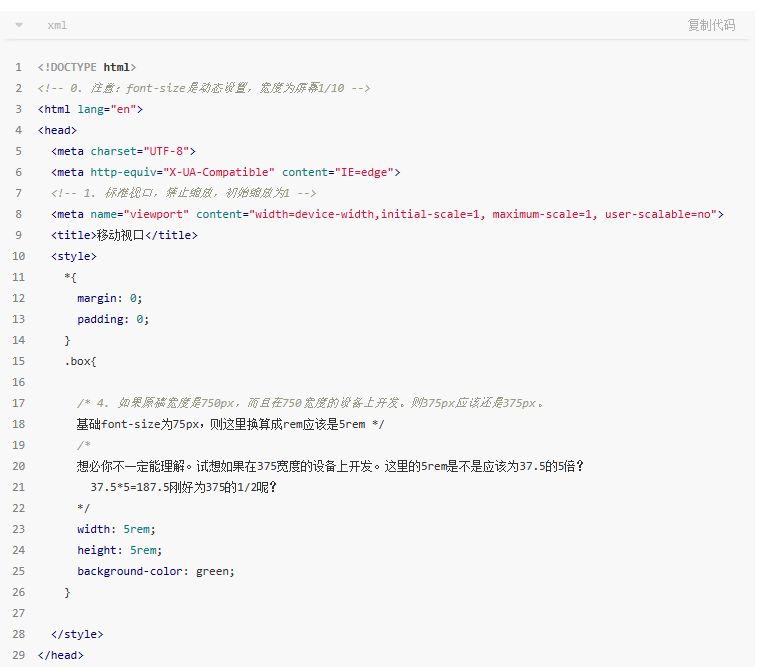Select the lang="en" attribute value
The width and height of the screenshot is (761, 667).
pos(123,109)
